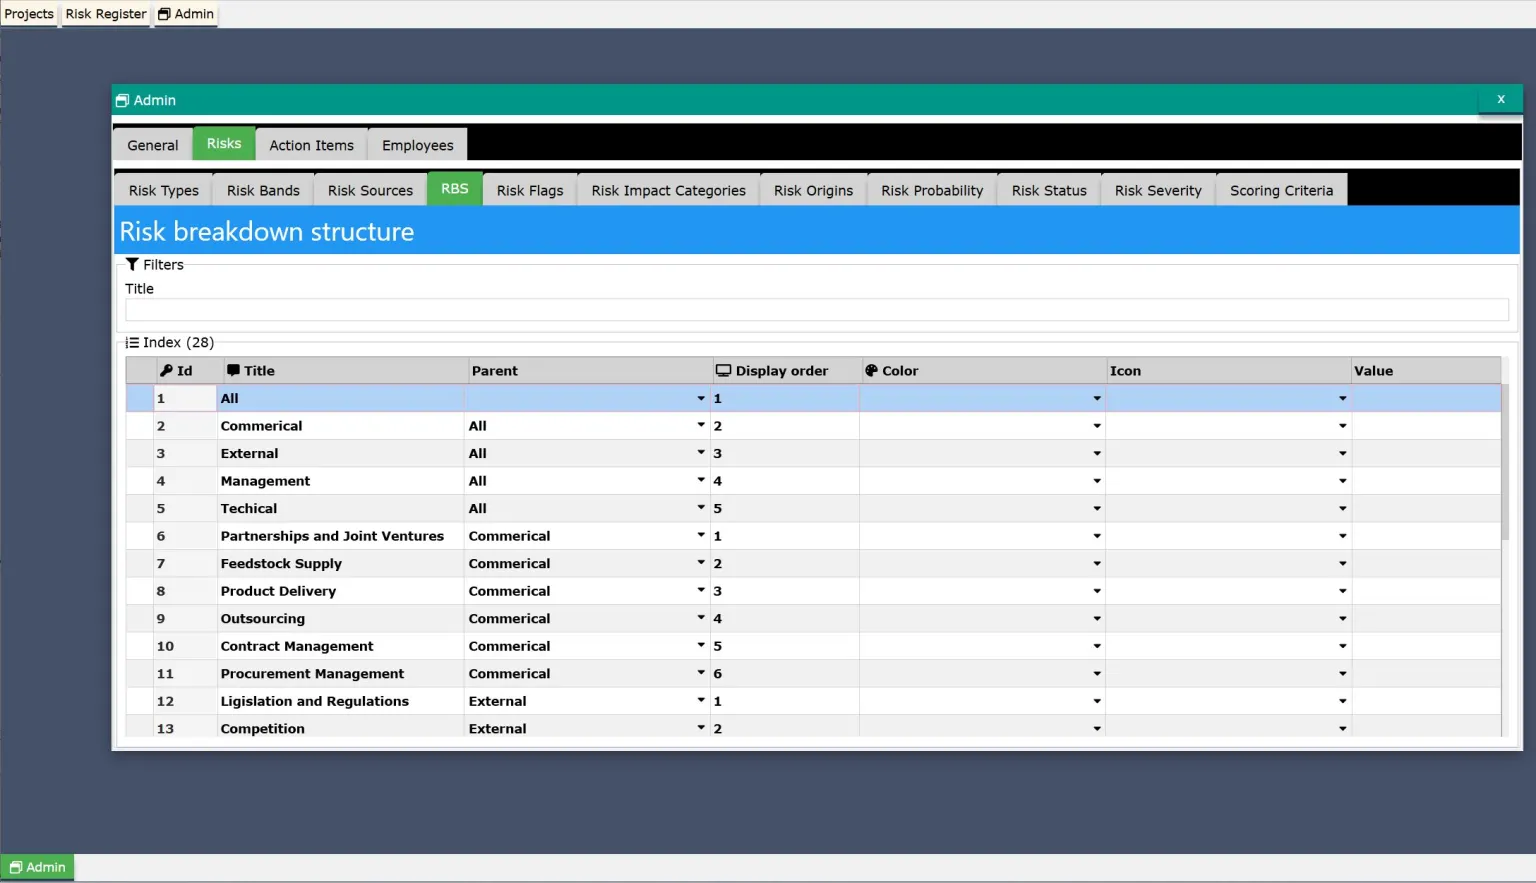Screen dimensions: 1536x883
Task: Click the Admin taskbar button at bottom
Action: click(x=38, y=868)
